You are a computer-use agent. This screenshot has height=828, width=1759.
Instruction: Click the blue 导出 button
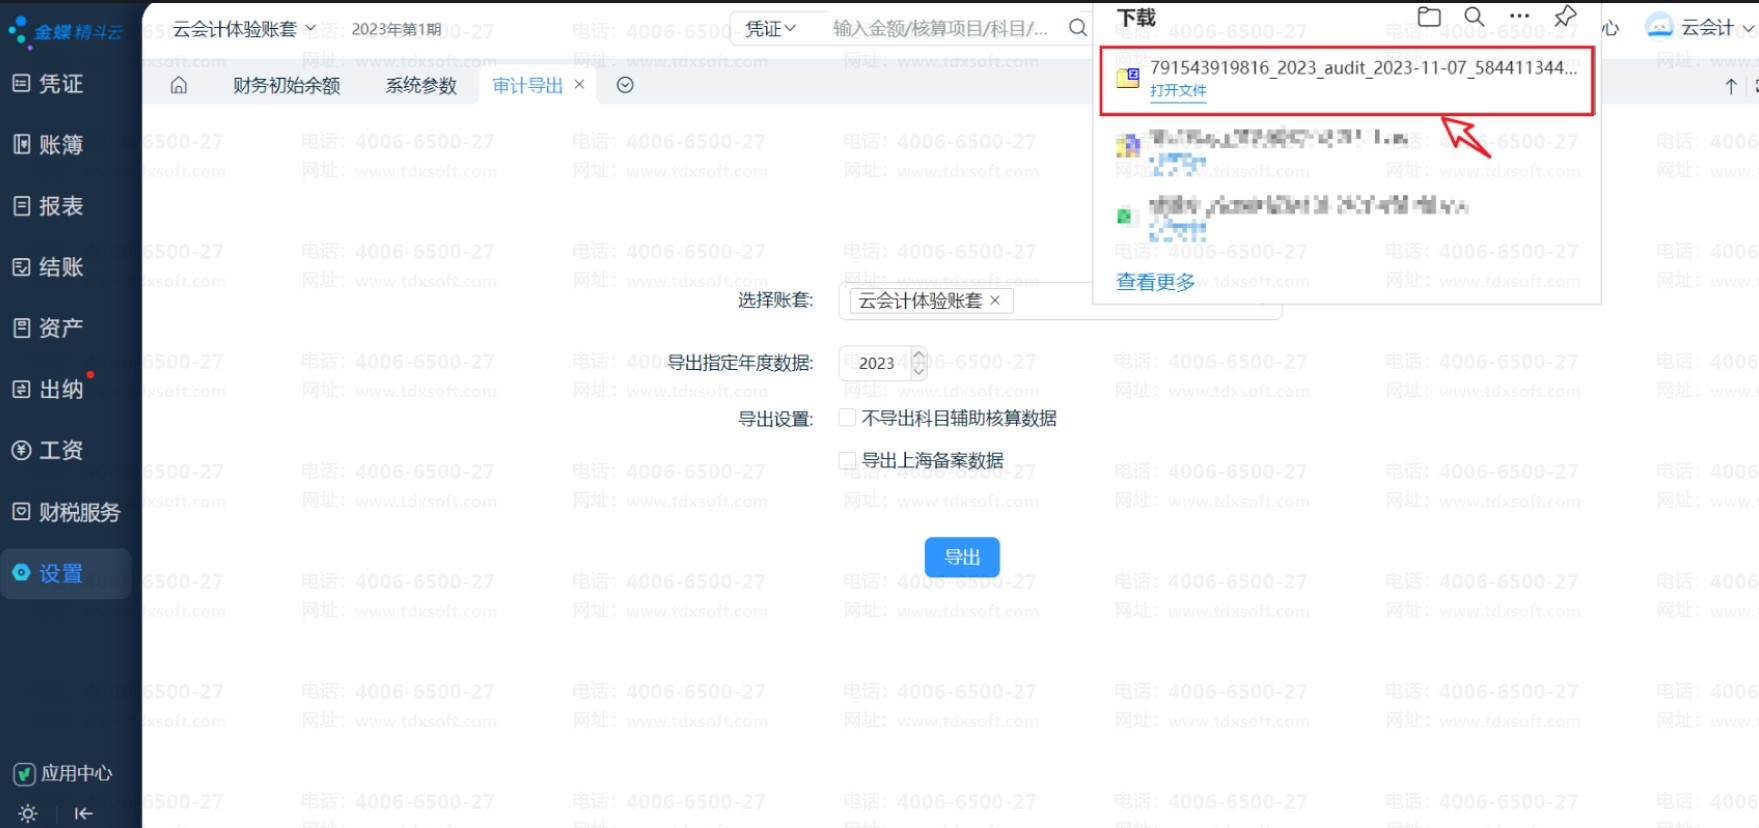click(x=962, y=557)
